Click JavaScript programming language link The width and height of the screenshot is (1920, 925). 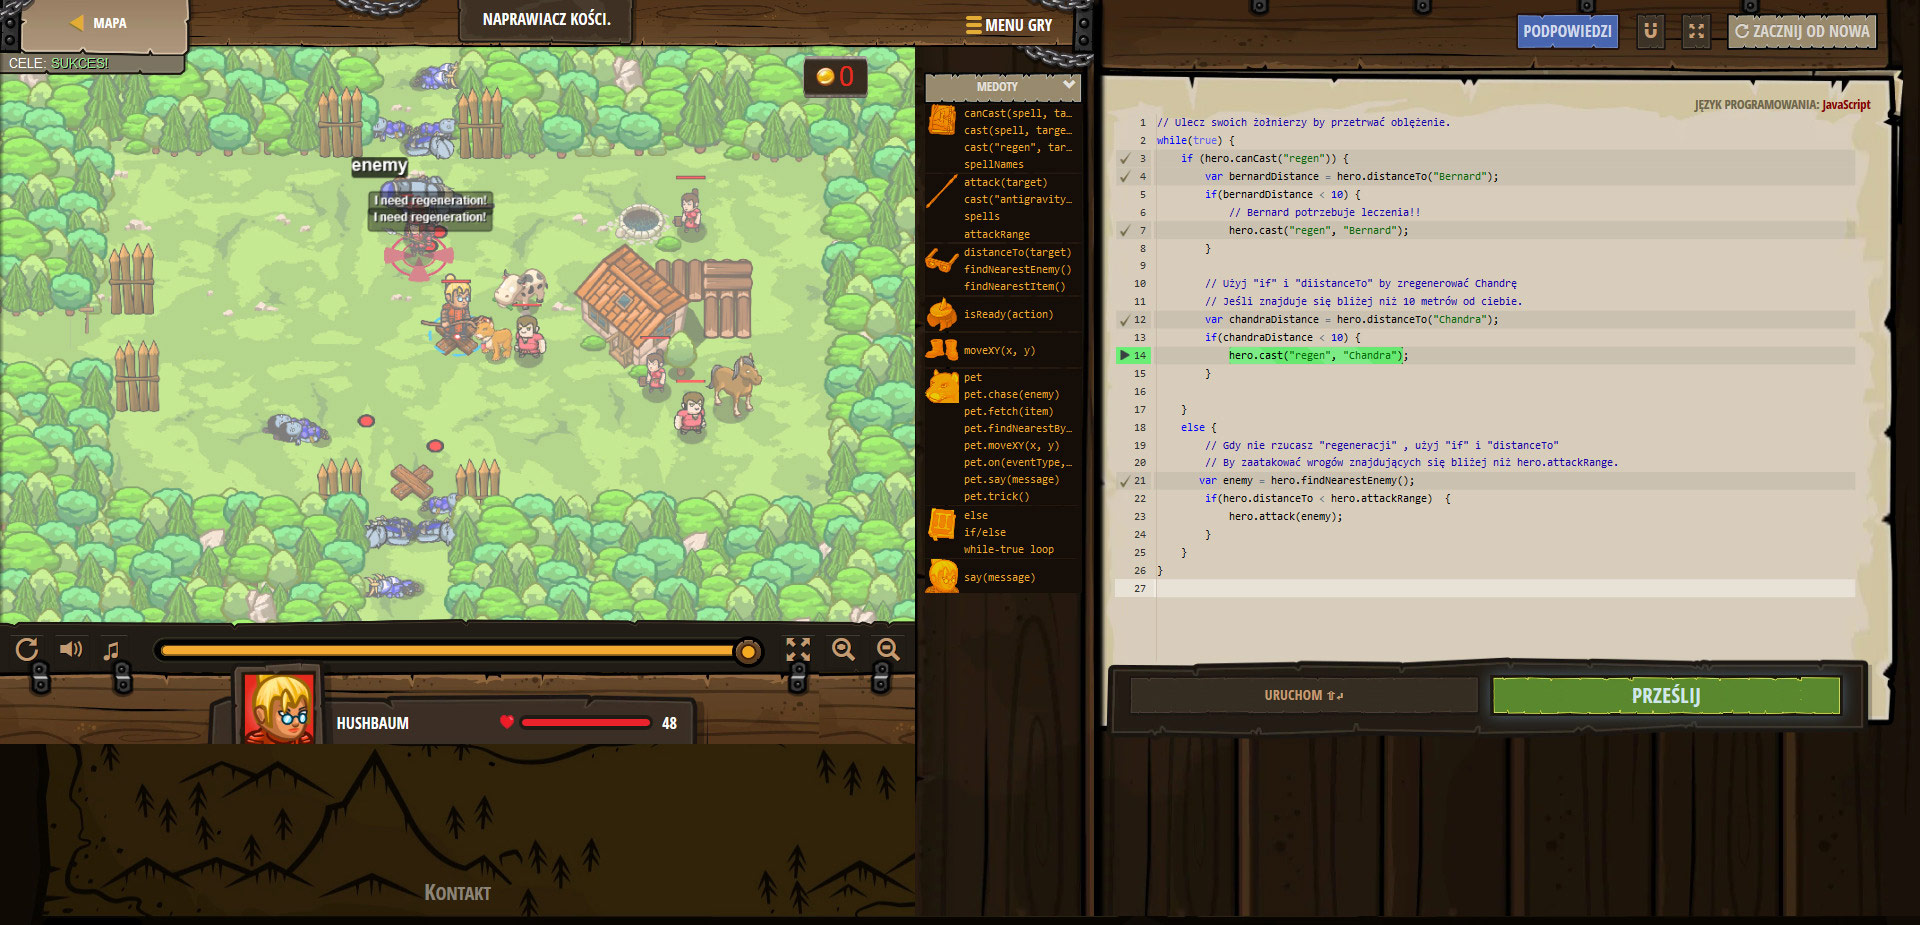coord(1846,104)
